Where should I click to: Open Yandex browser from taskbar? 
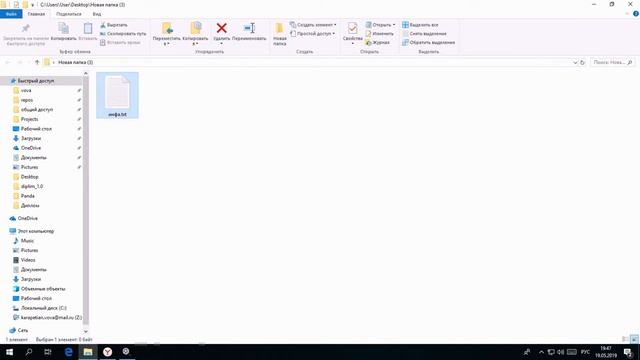(107, 352)
